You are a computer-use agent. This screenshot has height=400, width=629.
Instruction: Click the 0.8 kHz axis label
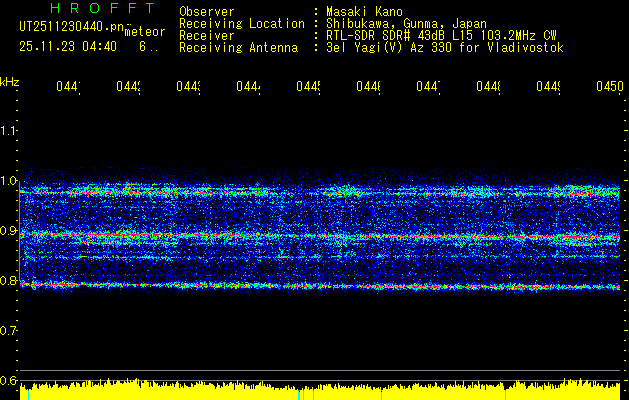pyautogui.click(x=9, y=280)
